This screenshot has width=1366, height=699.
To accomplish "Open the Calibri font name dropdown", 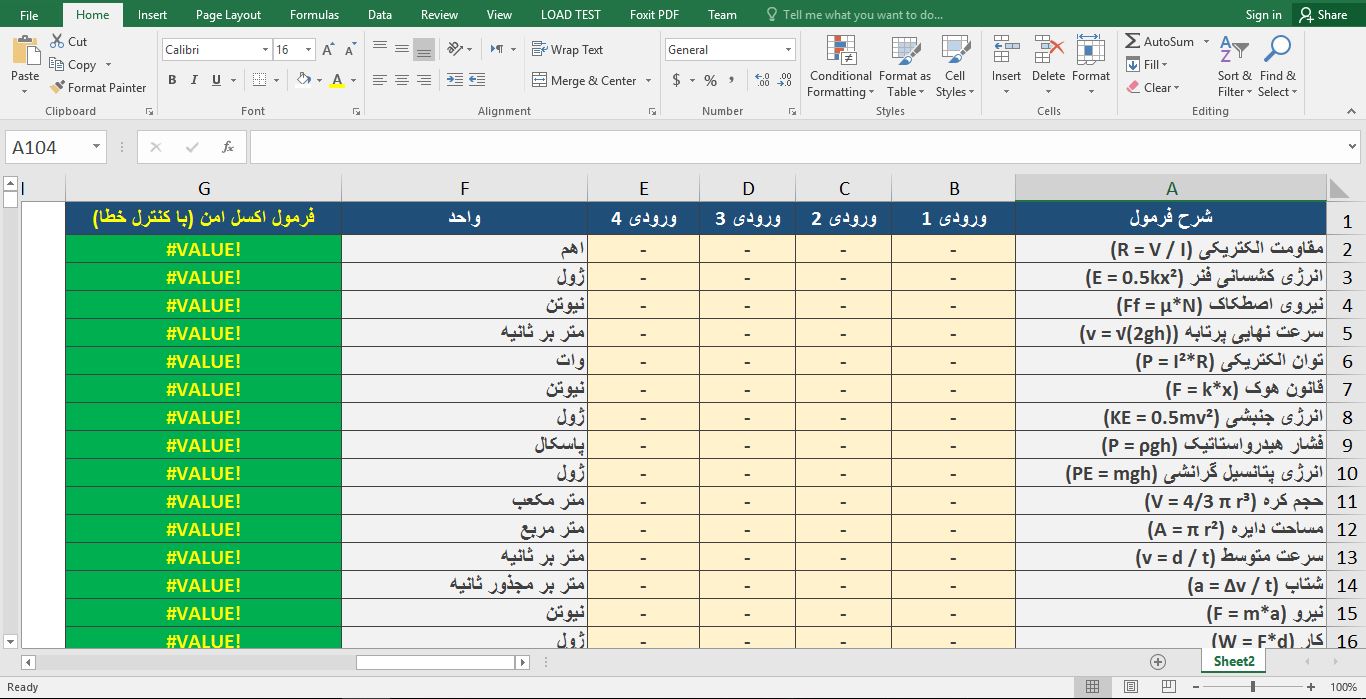I will 265,49.
